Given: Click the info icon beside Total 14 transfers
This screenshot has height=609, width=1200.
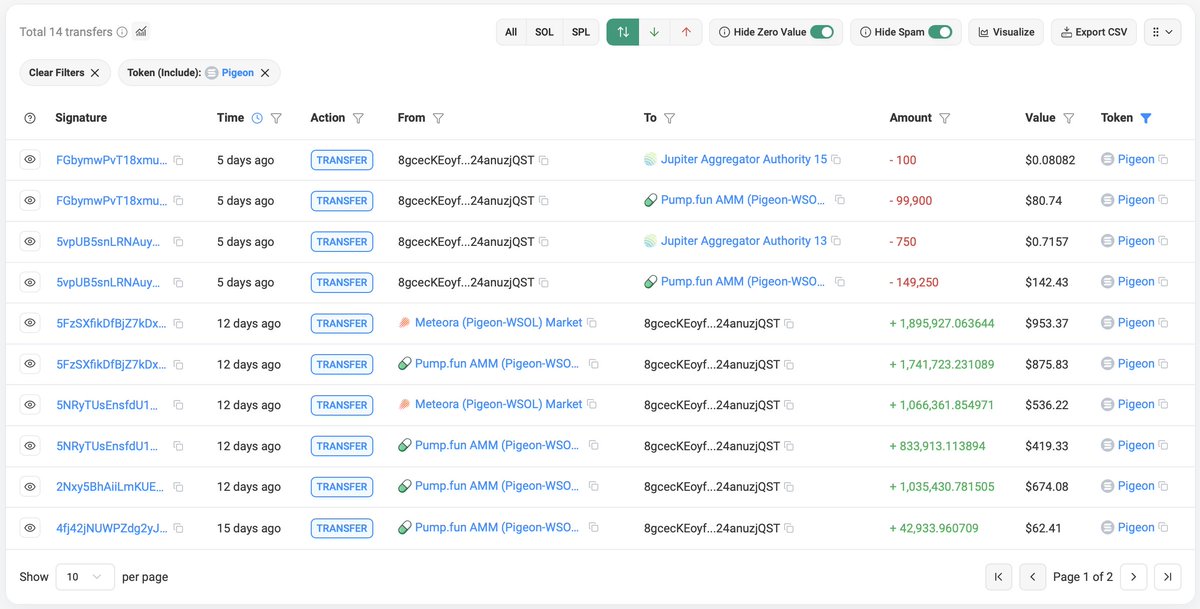Looking at the screenshot, I should [122, 32].
